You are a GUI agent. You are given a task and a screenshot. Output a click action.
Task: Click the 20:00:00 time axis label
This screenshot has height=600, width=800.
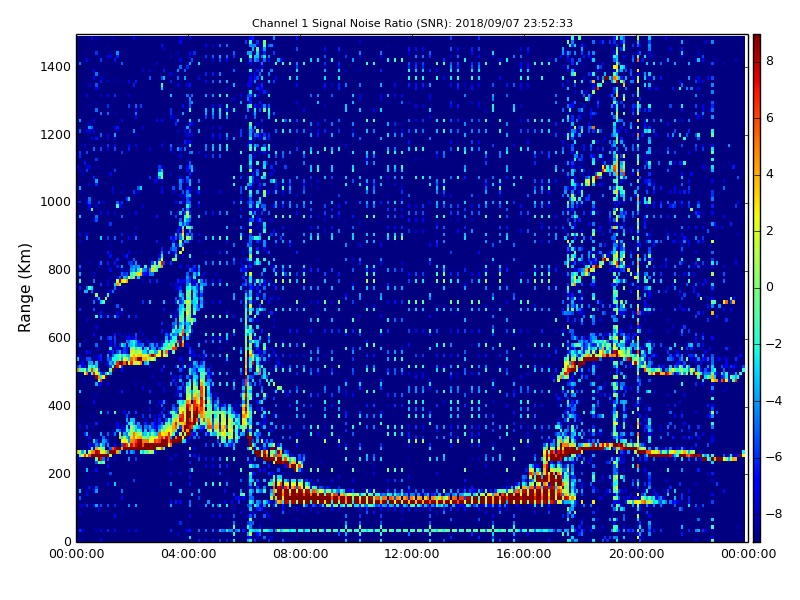[x=637, y=554]
